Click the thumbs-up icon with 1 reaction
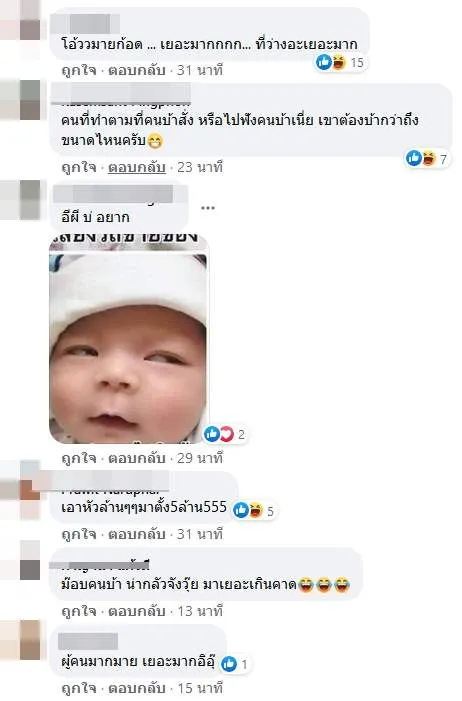This screenshot has width=462, height=701. click(x=234, y=664)
